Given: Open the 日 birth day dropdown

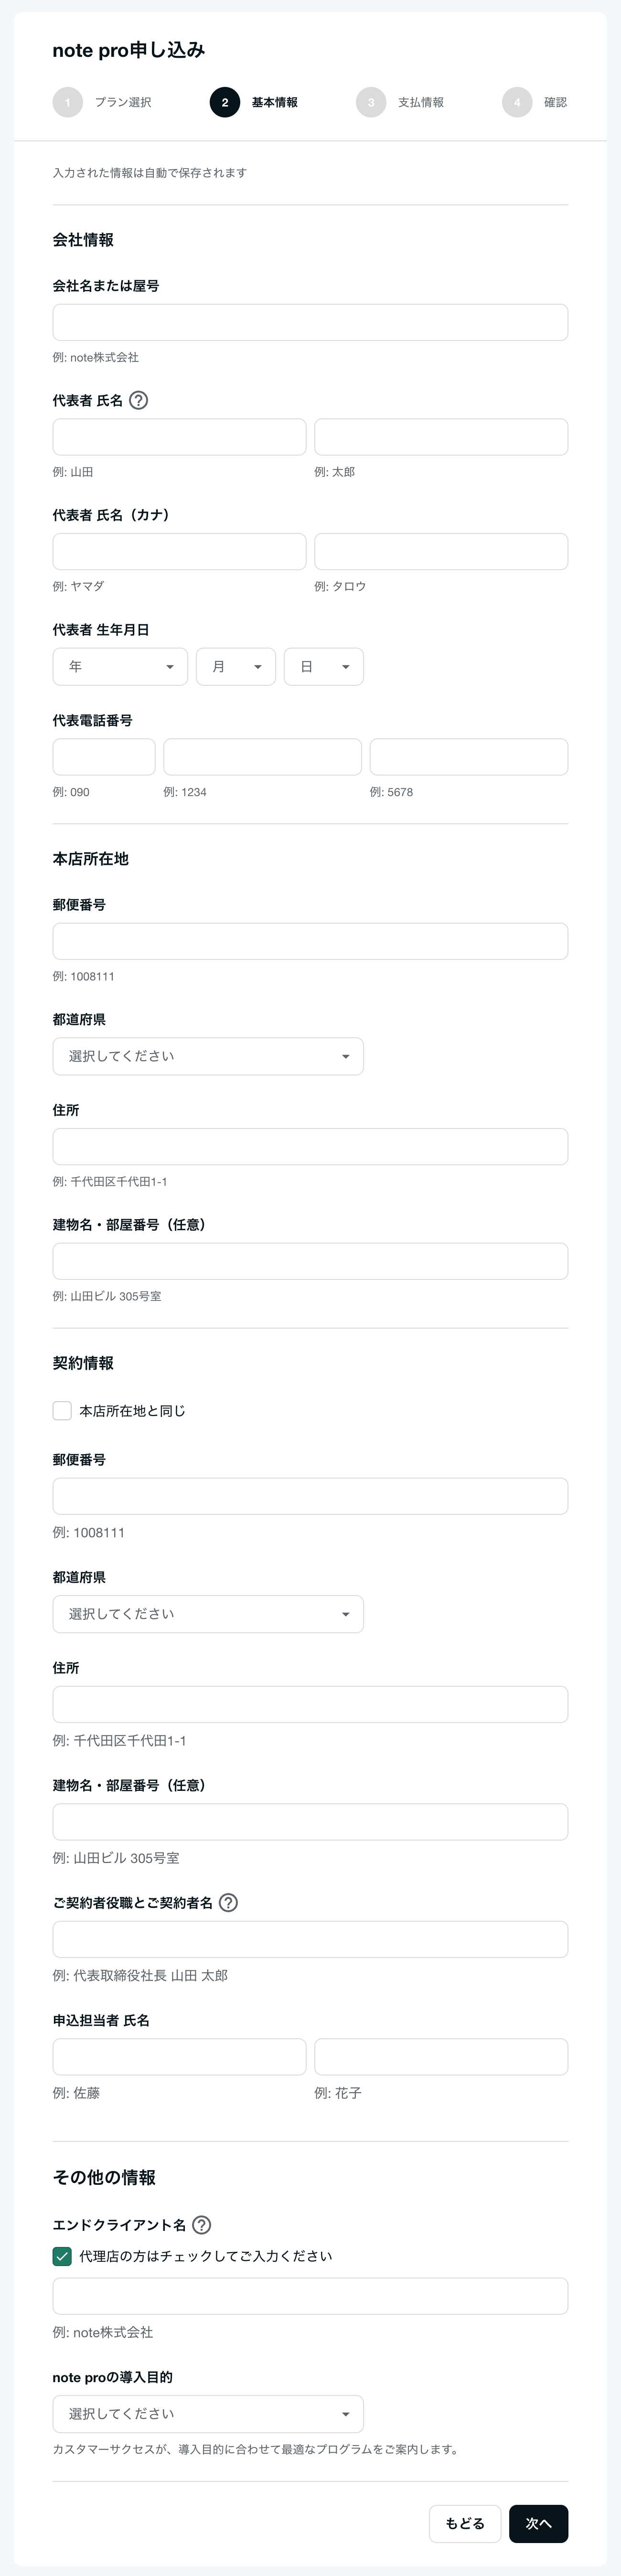Looking at the screenshot, I should [324, 667].
